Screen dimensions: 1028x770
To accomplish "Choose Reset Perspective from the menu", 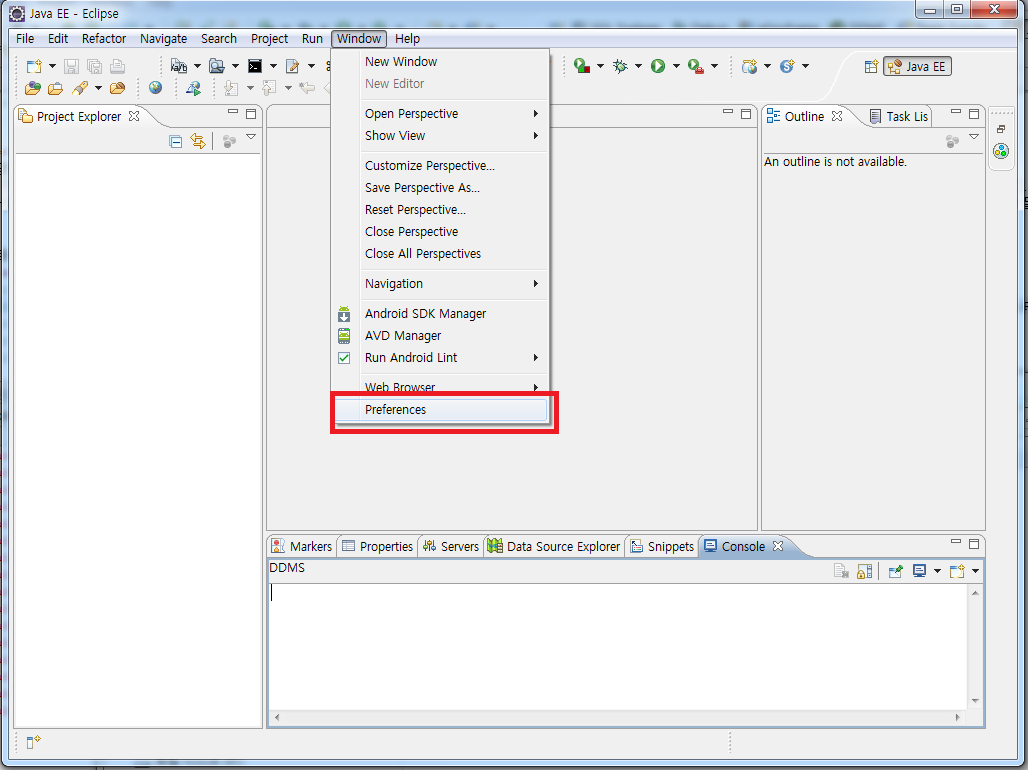I will (x=415, y=210).
